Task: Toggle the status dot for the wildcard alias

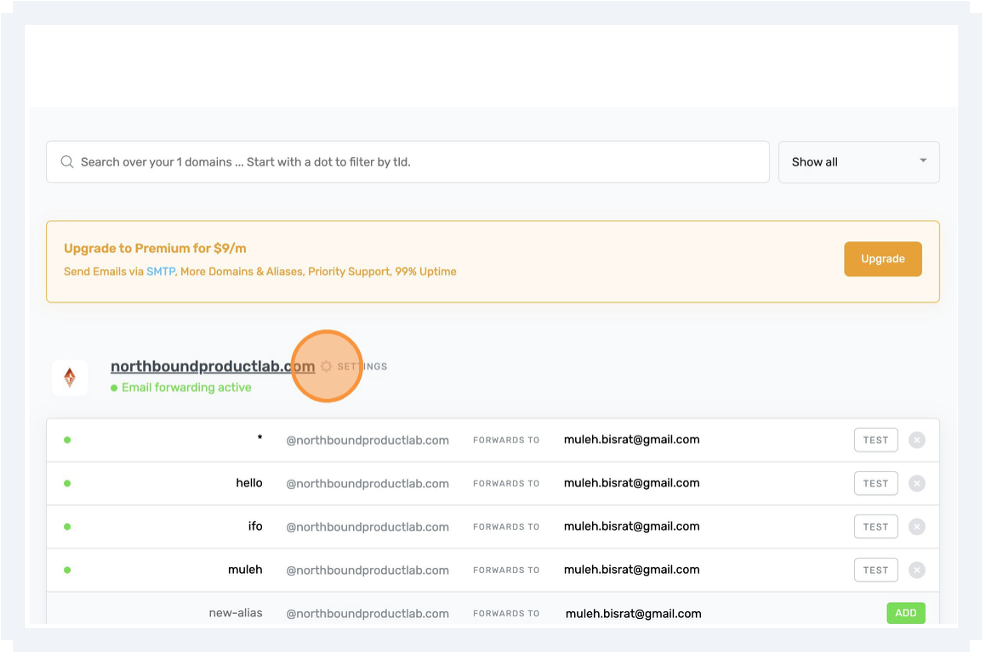Action: tap(67, 439)
